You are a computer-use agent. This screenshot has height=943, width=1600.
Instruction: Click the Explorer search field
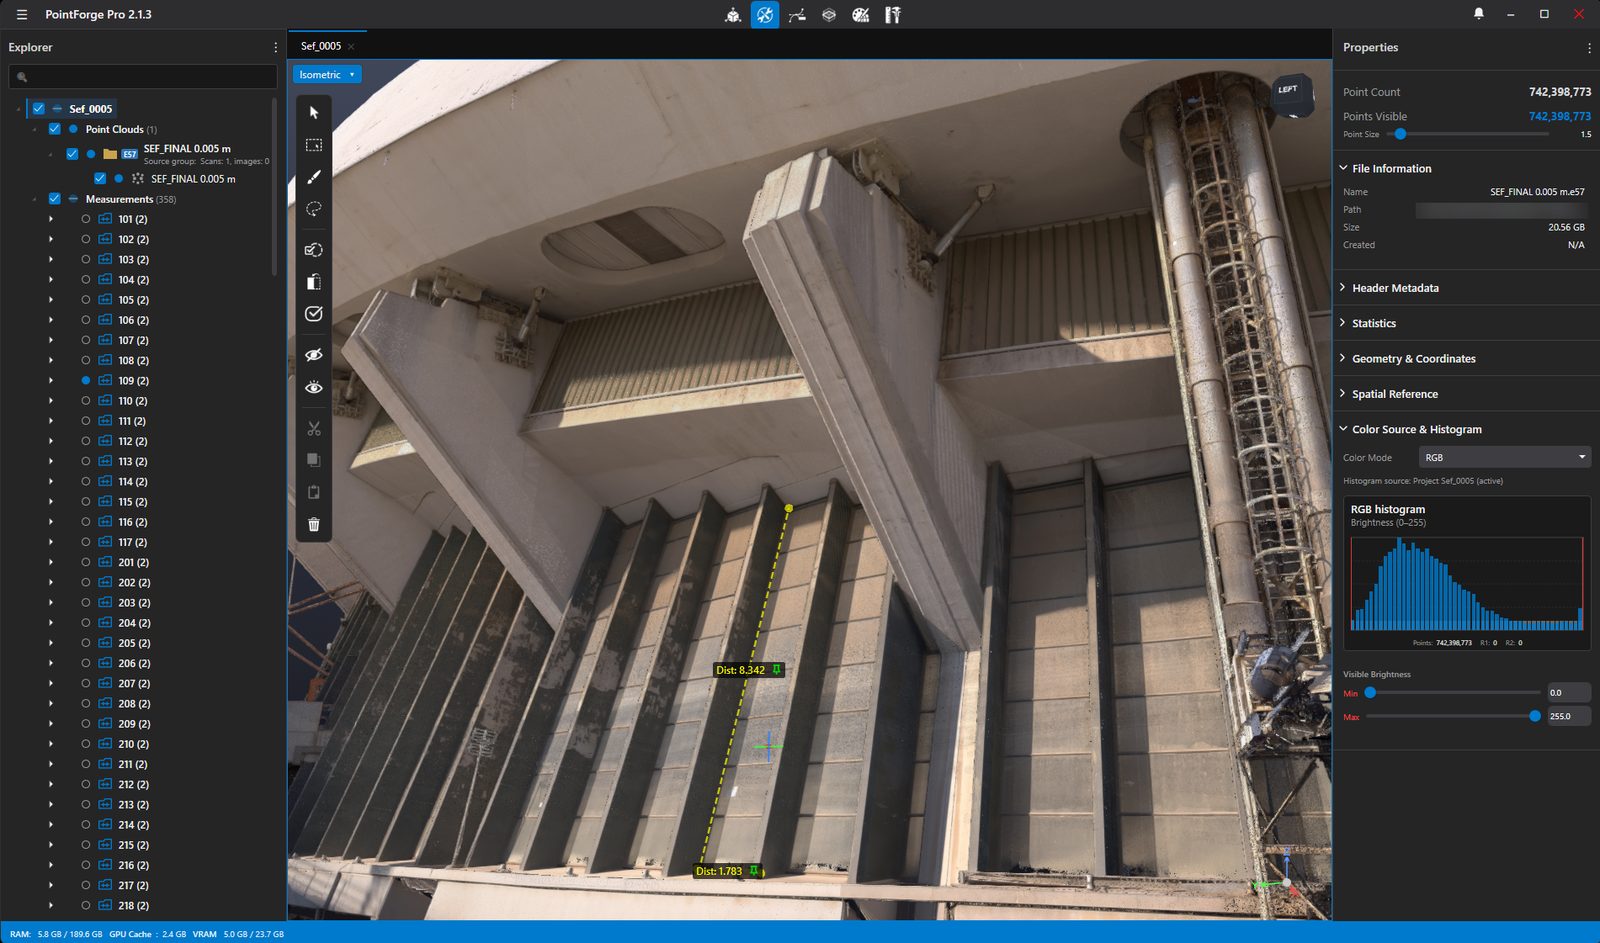click(143, 76)
